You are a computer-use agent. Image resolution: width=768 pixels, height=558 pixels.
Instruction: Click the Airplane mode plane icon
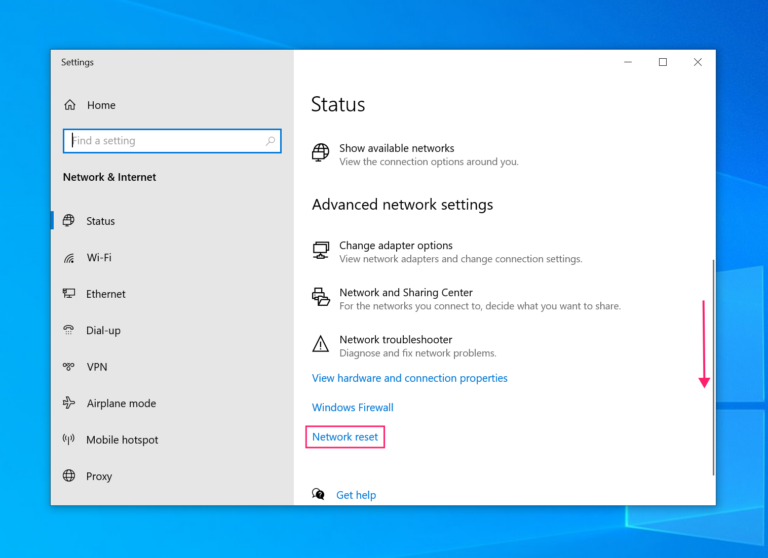pyautogui.click(x=69, y=403)
